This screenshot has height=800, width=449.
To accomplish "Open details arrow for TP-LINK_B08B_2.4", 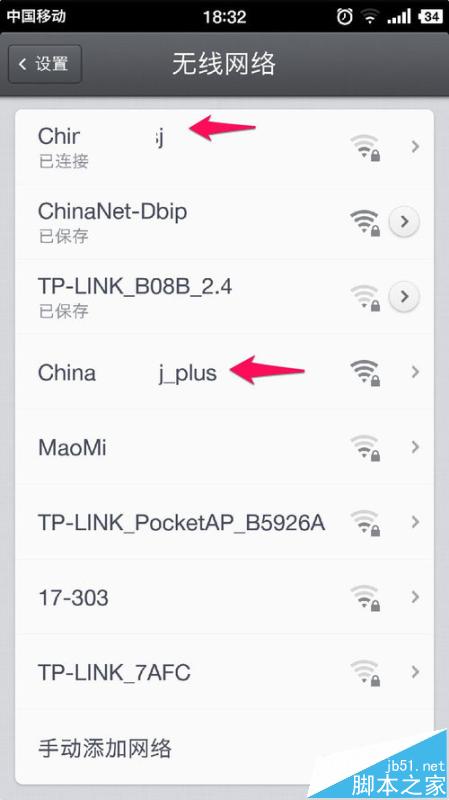I will pos(404,296).
